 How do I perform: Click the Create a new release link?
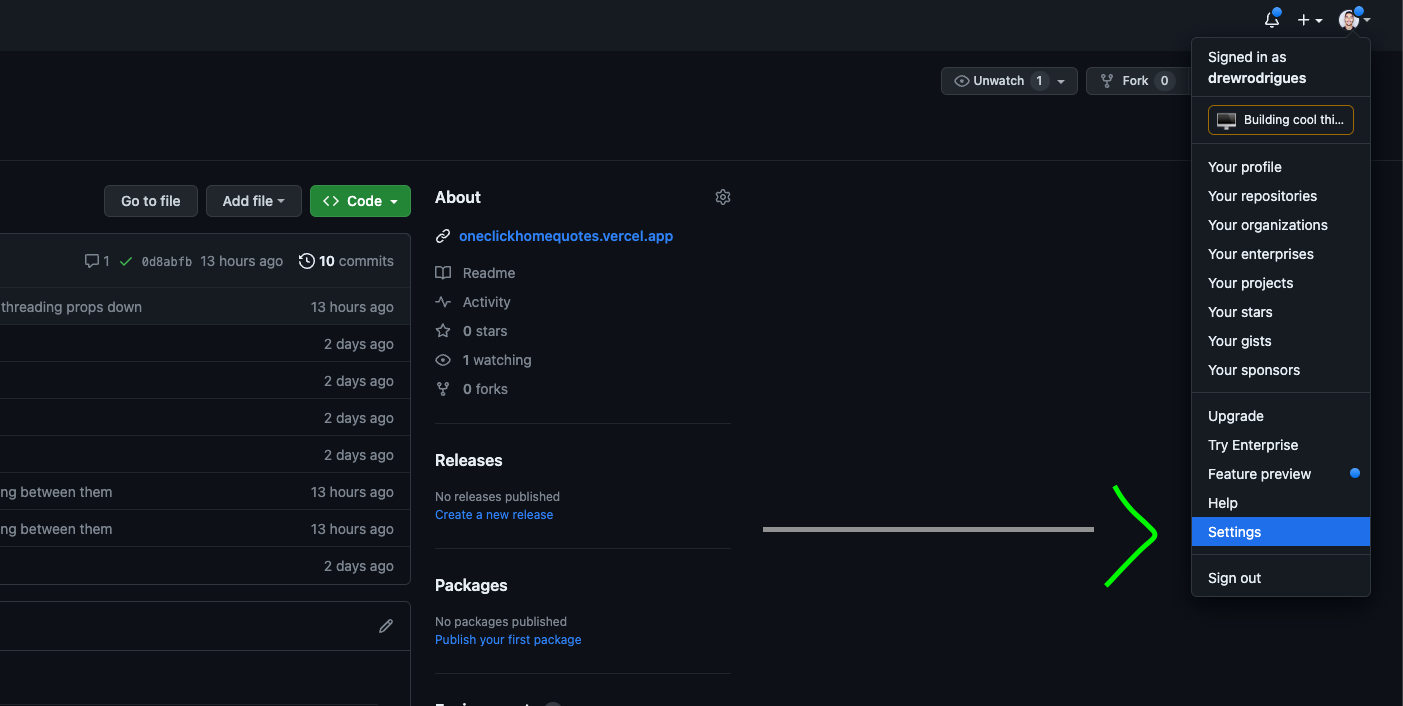(494, 515)
